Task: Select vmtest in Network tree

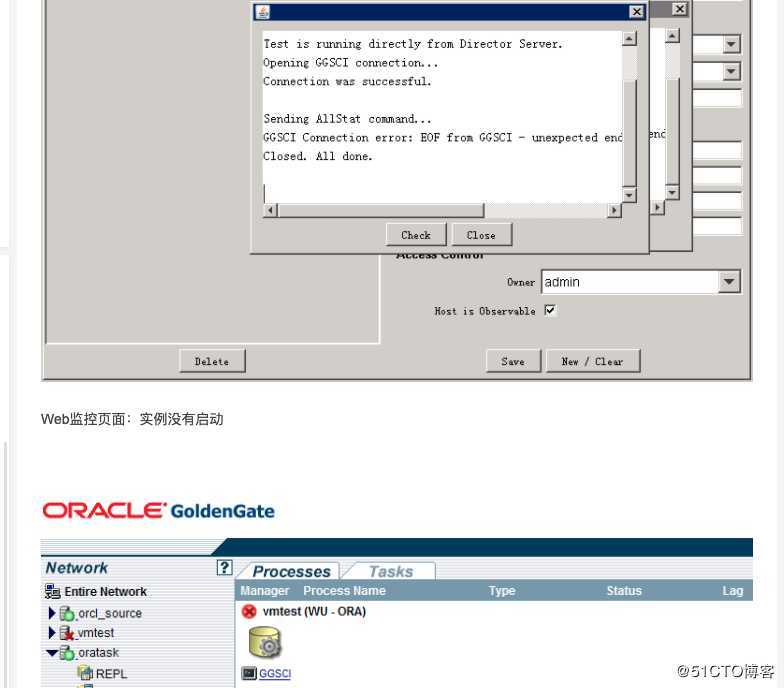Action: pyautogui.click(x=96, y=633)
